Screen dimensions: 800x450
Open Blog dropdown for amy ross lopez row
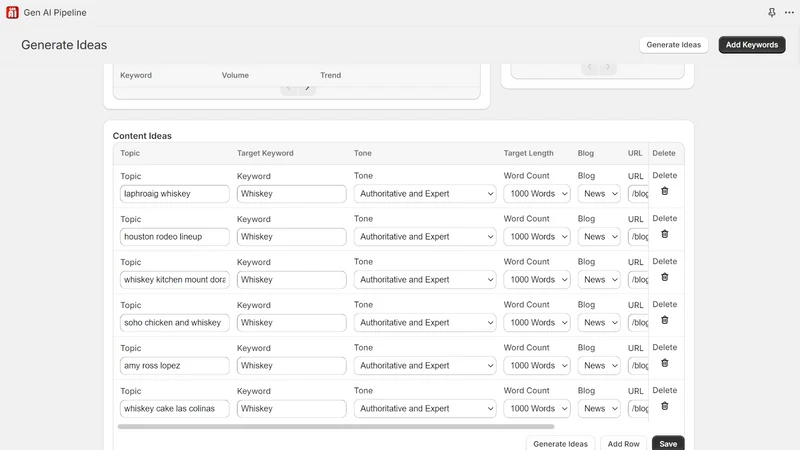[599, 365]
